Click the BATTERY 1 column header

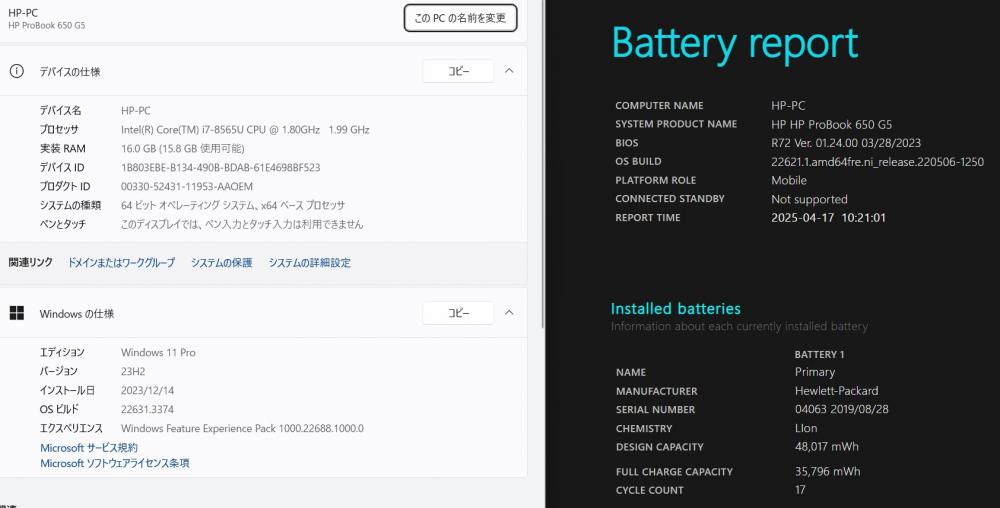tap(820, 354)
